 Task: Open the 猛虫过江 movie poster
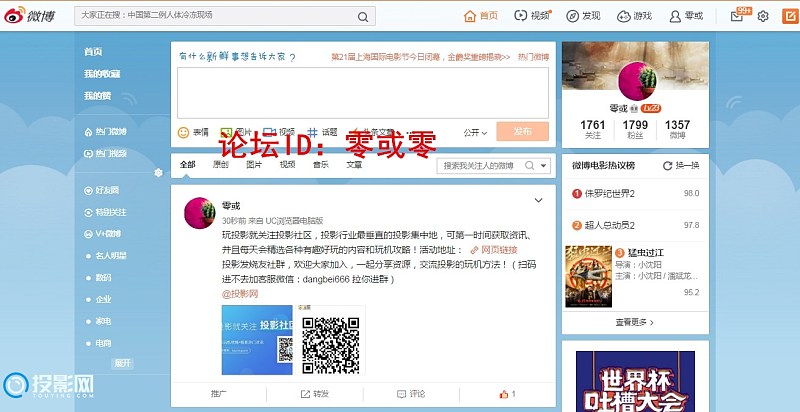pyautogui.click(x=588, y=277)
